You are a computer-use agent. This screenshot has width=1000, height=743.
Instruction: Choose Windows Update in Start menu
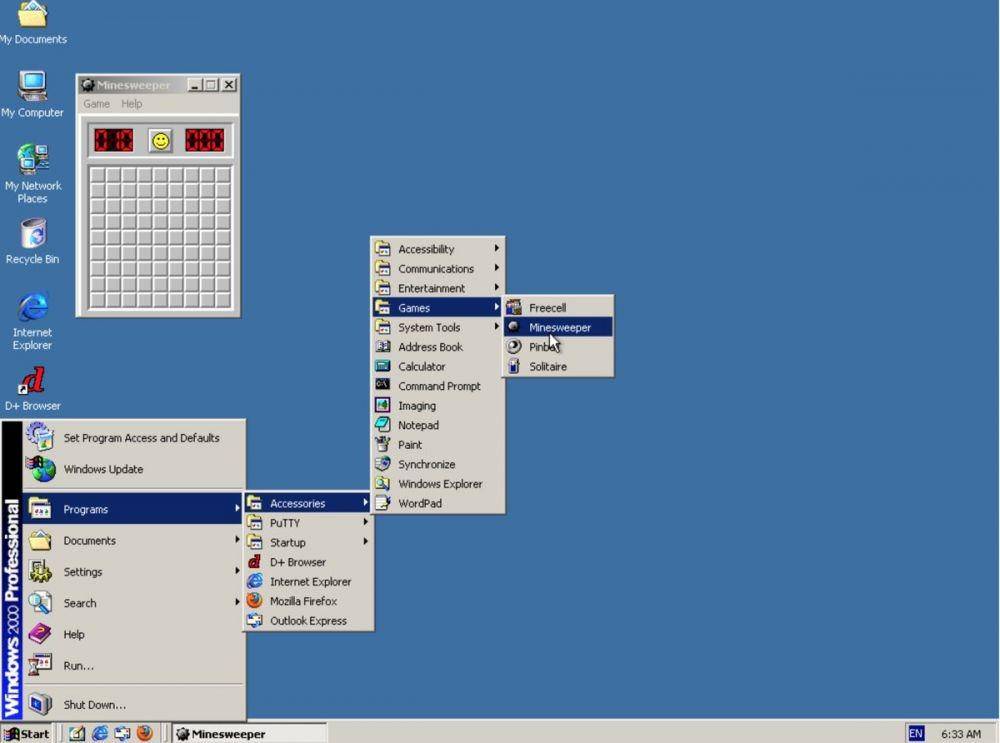click(133, 469)
